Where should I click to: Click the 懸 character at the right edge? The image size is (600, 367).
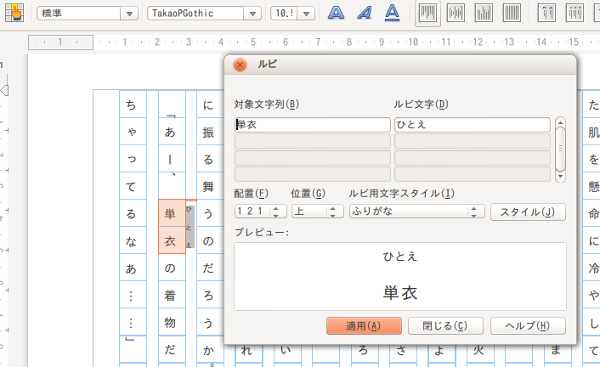594,186
